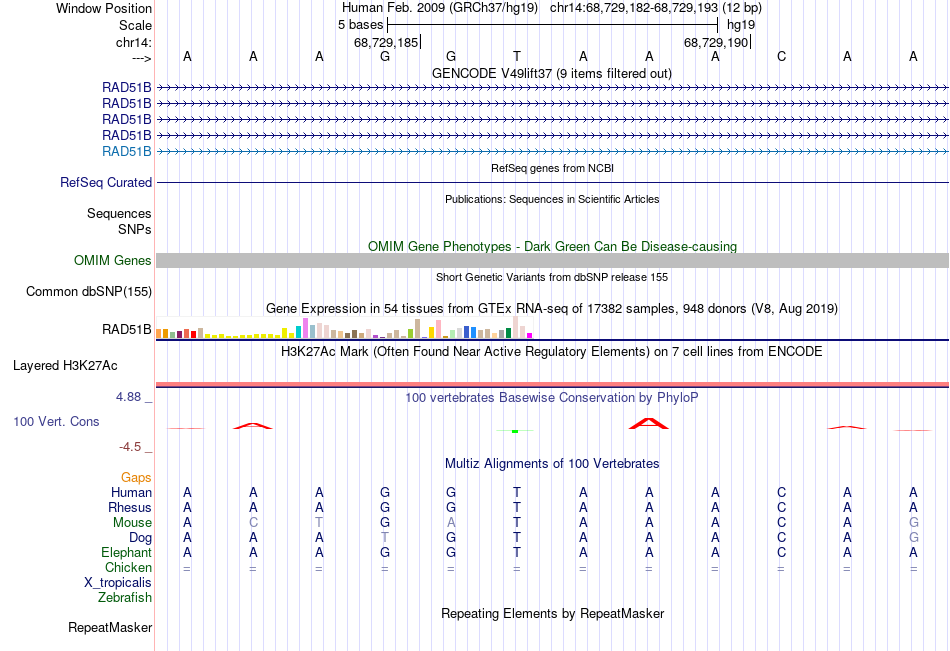Select the Rhesus alignment row label
The width and height of the screenshot is (950, 651).
click(130, 507)
